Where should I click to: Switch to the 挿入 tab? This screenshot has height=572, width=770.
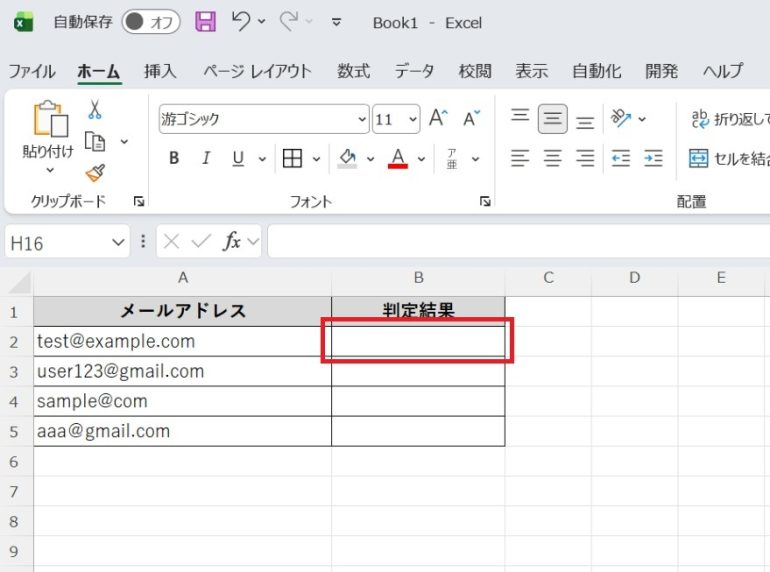pos(160,71)
